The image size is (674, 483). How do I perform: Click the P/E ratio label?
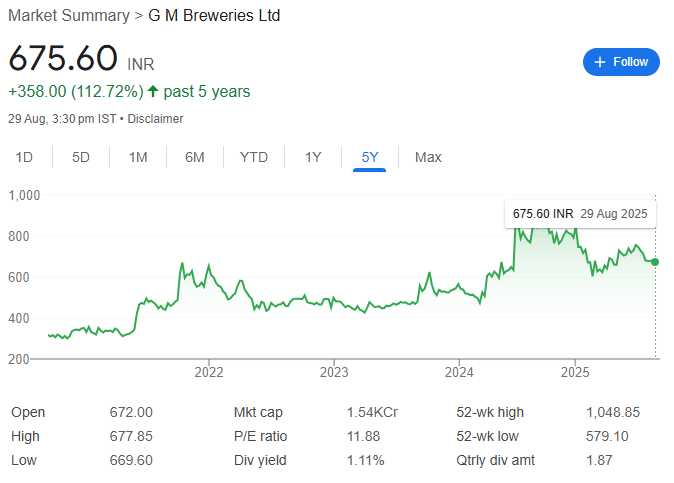coord(260,436)
